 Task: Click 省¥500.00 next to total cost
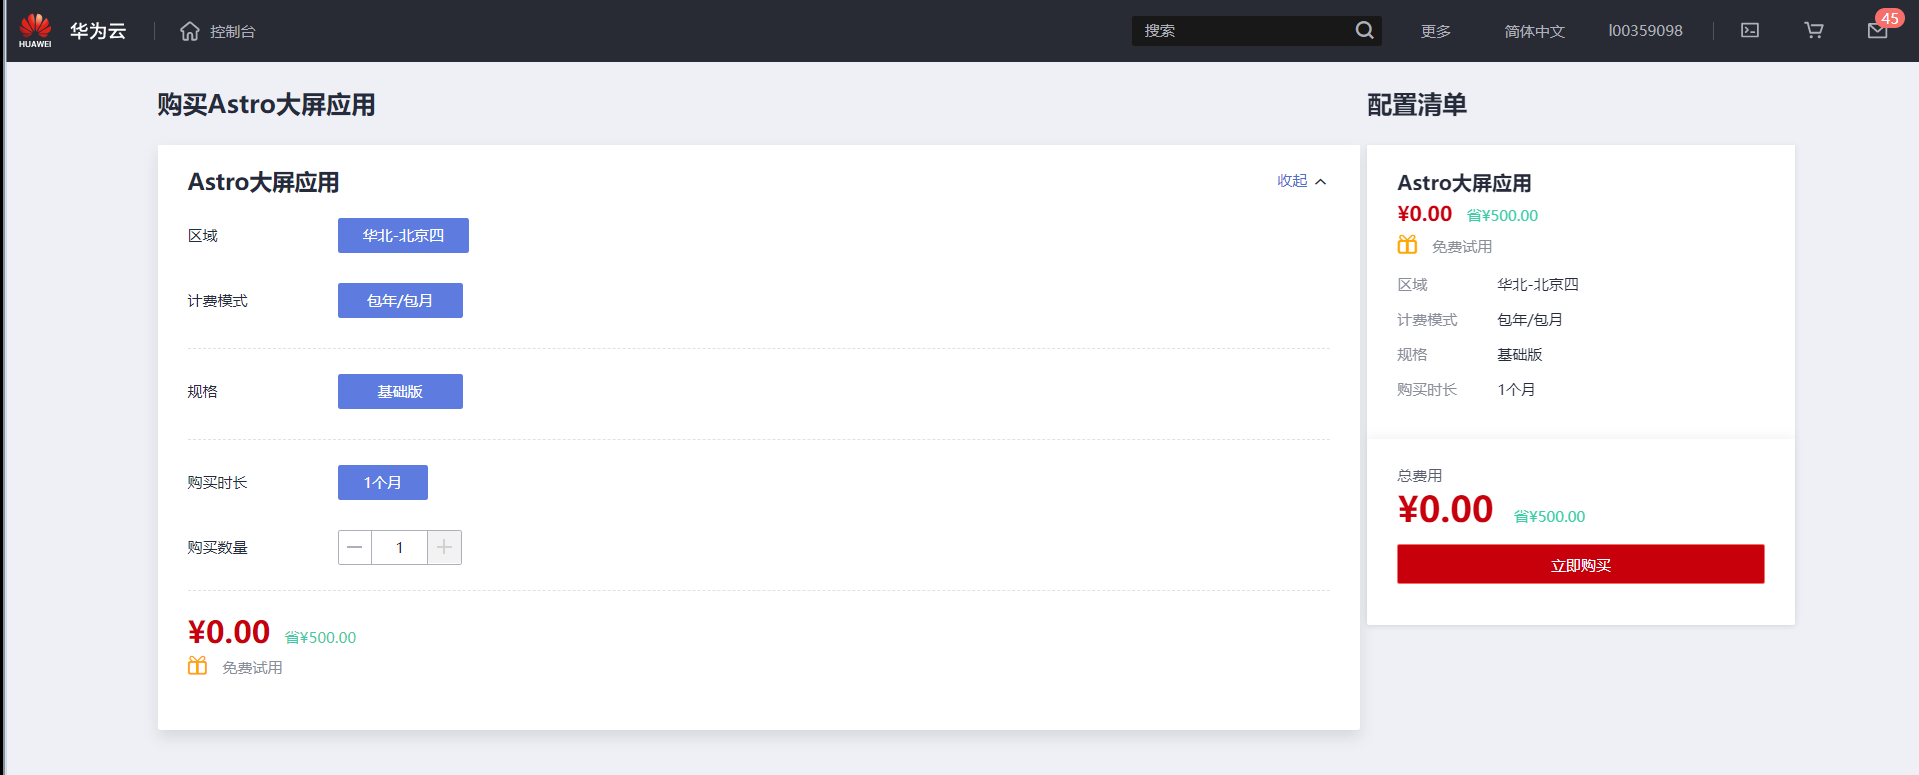[x=1549, y=516]
